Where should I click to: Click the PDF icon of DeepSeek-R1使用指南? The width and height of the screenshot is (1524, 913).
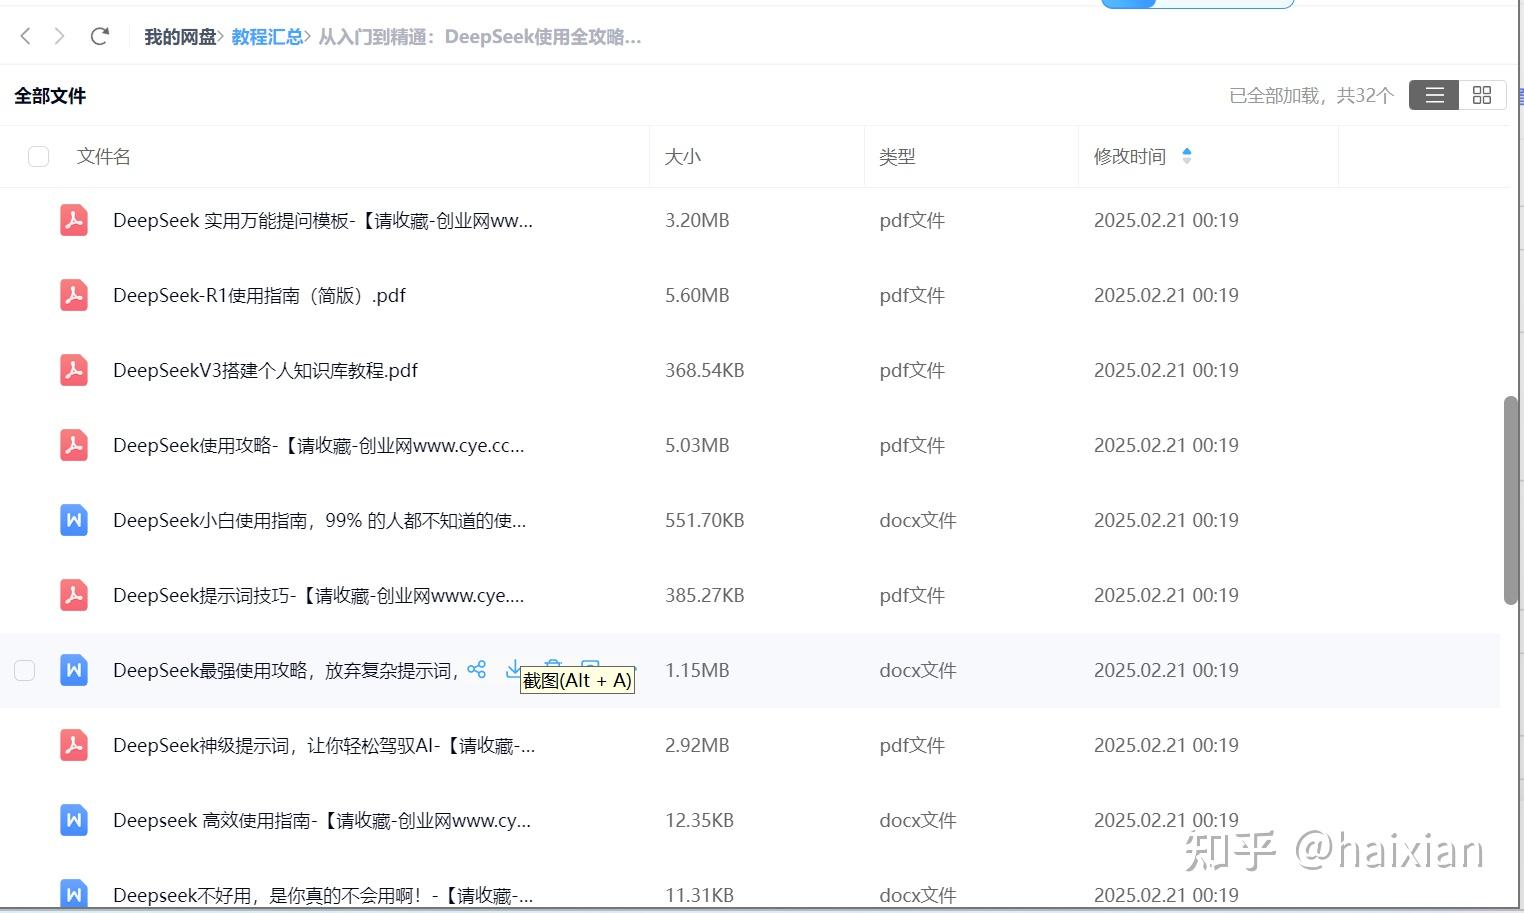click(x=74, y=295)
